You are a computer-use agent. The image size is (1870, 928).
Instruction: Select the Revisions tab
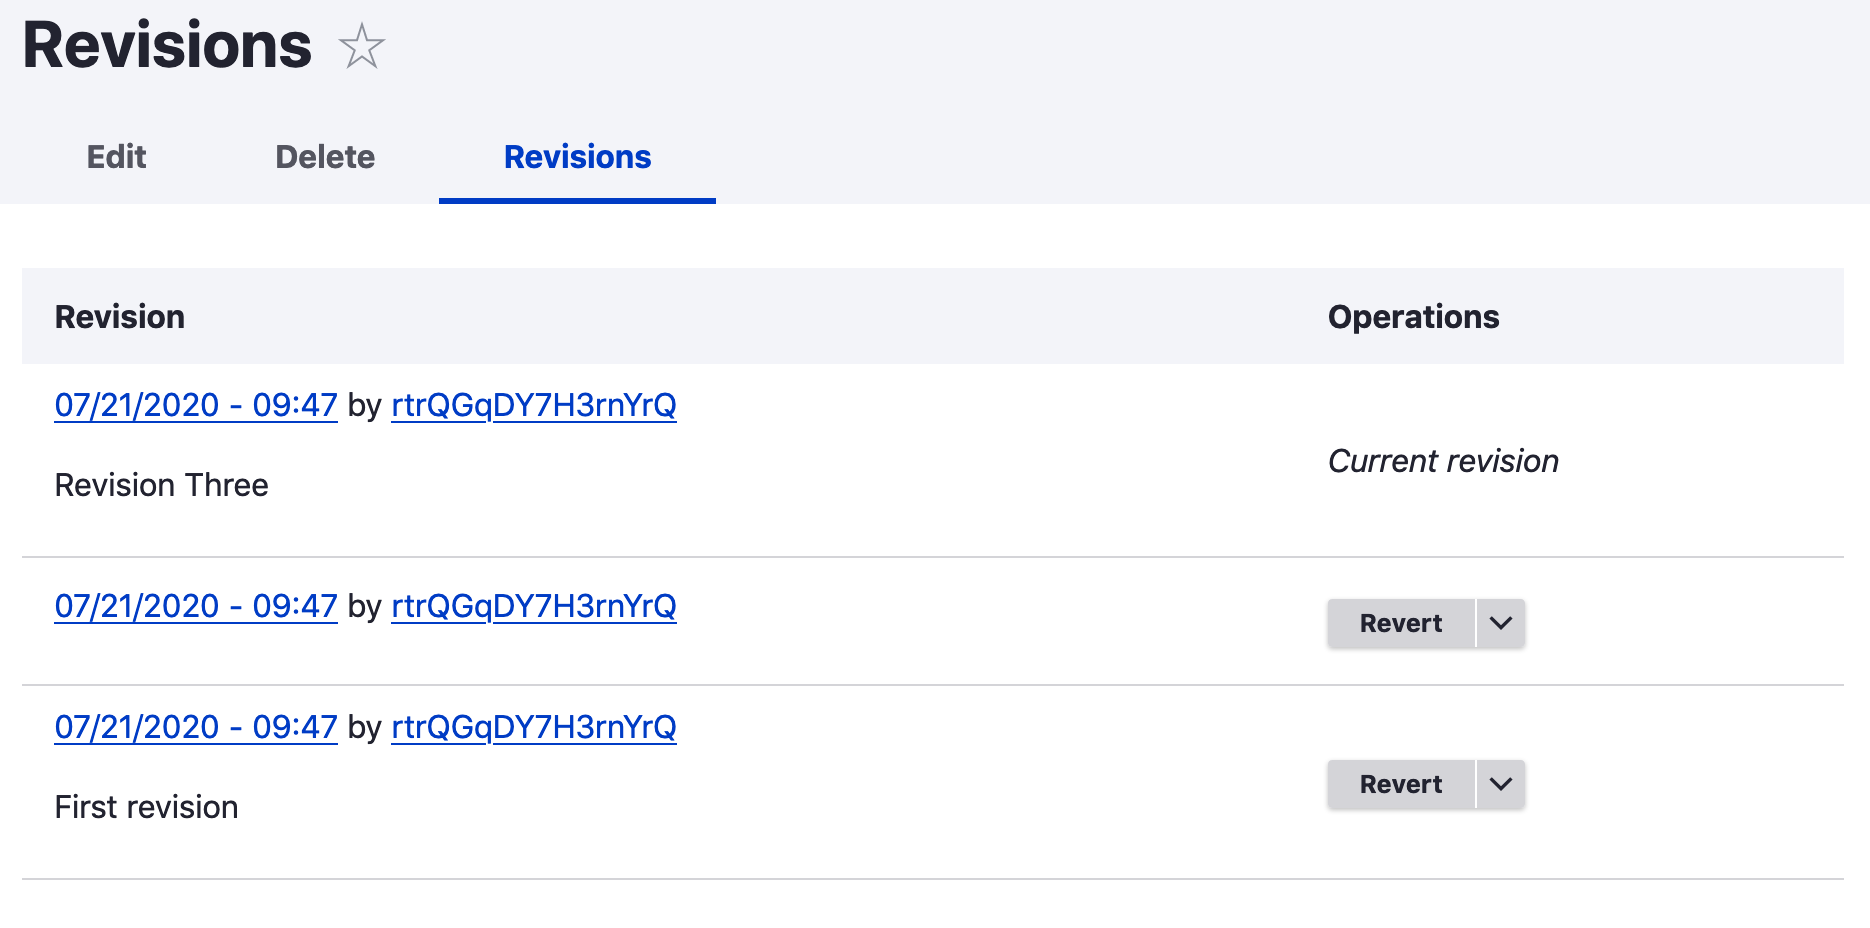[577, 157]
